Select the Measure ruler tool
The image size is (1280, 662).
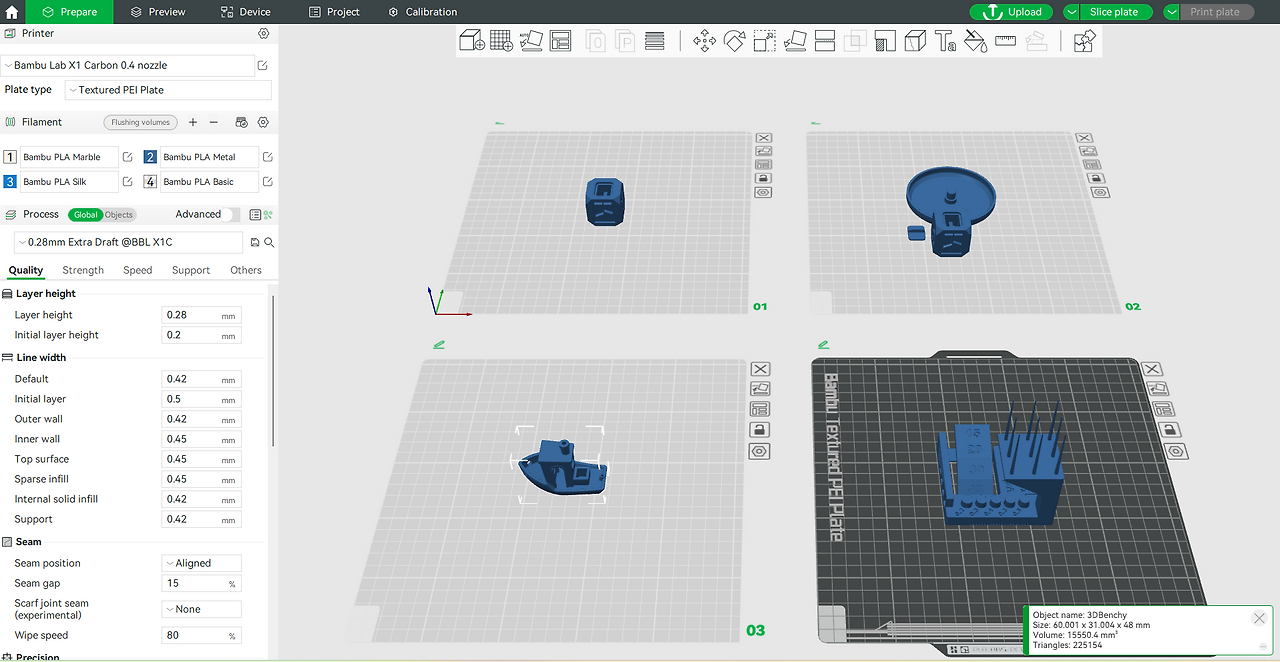[x=1005, y=41]
